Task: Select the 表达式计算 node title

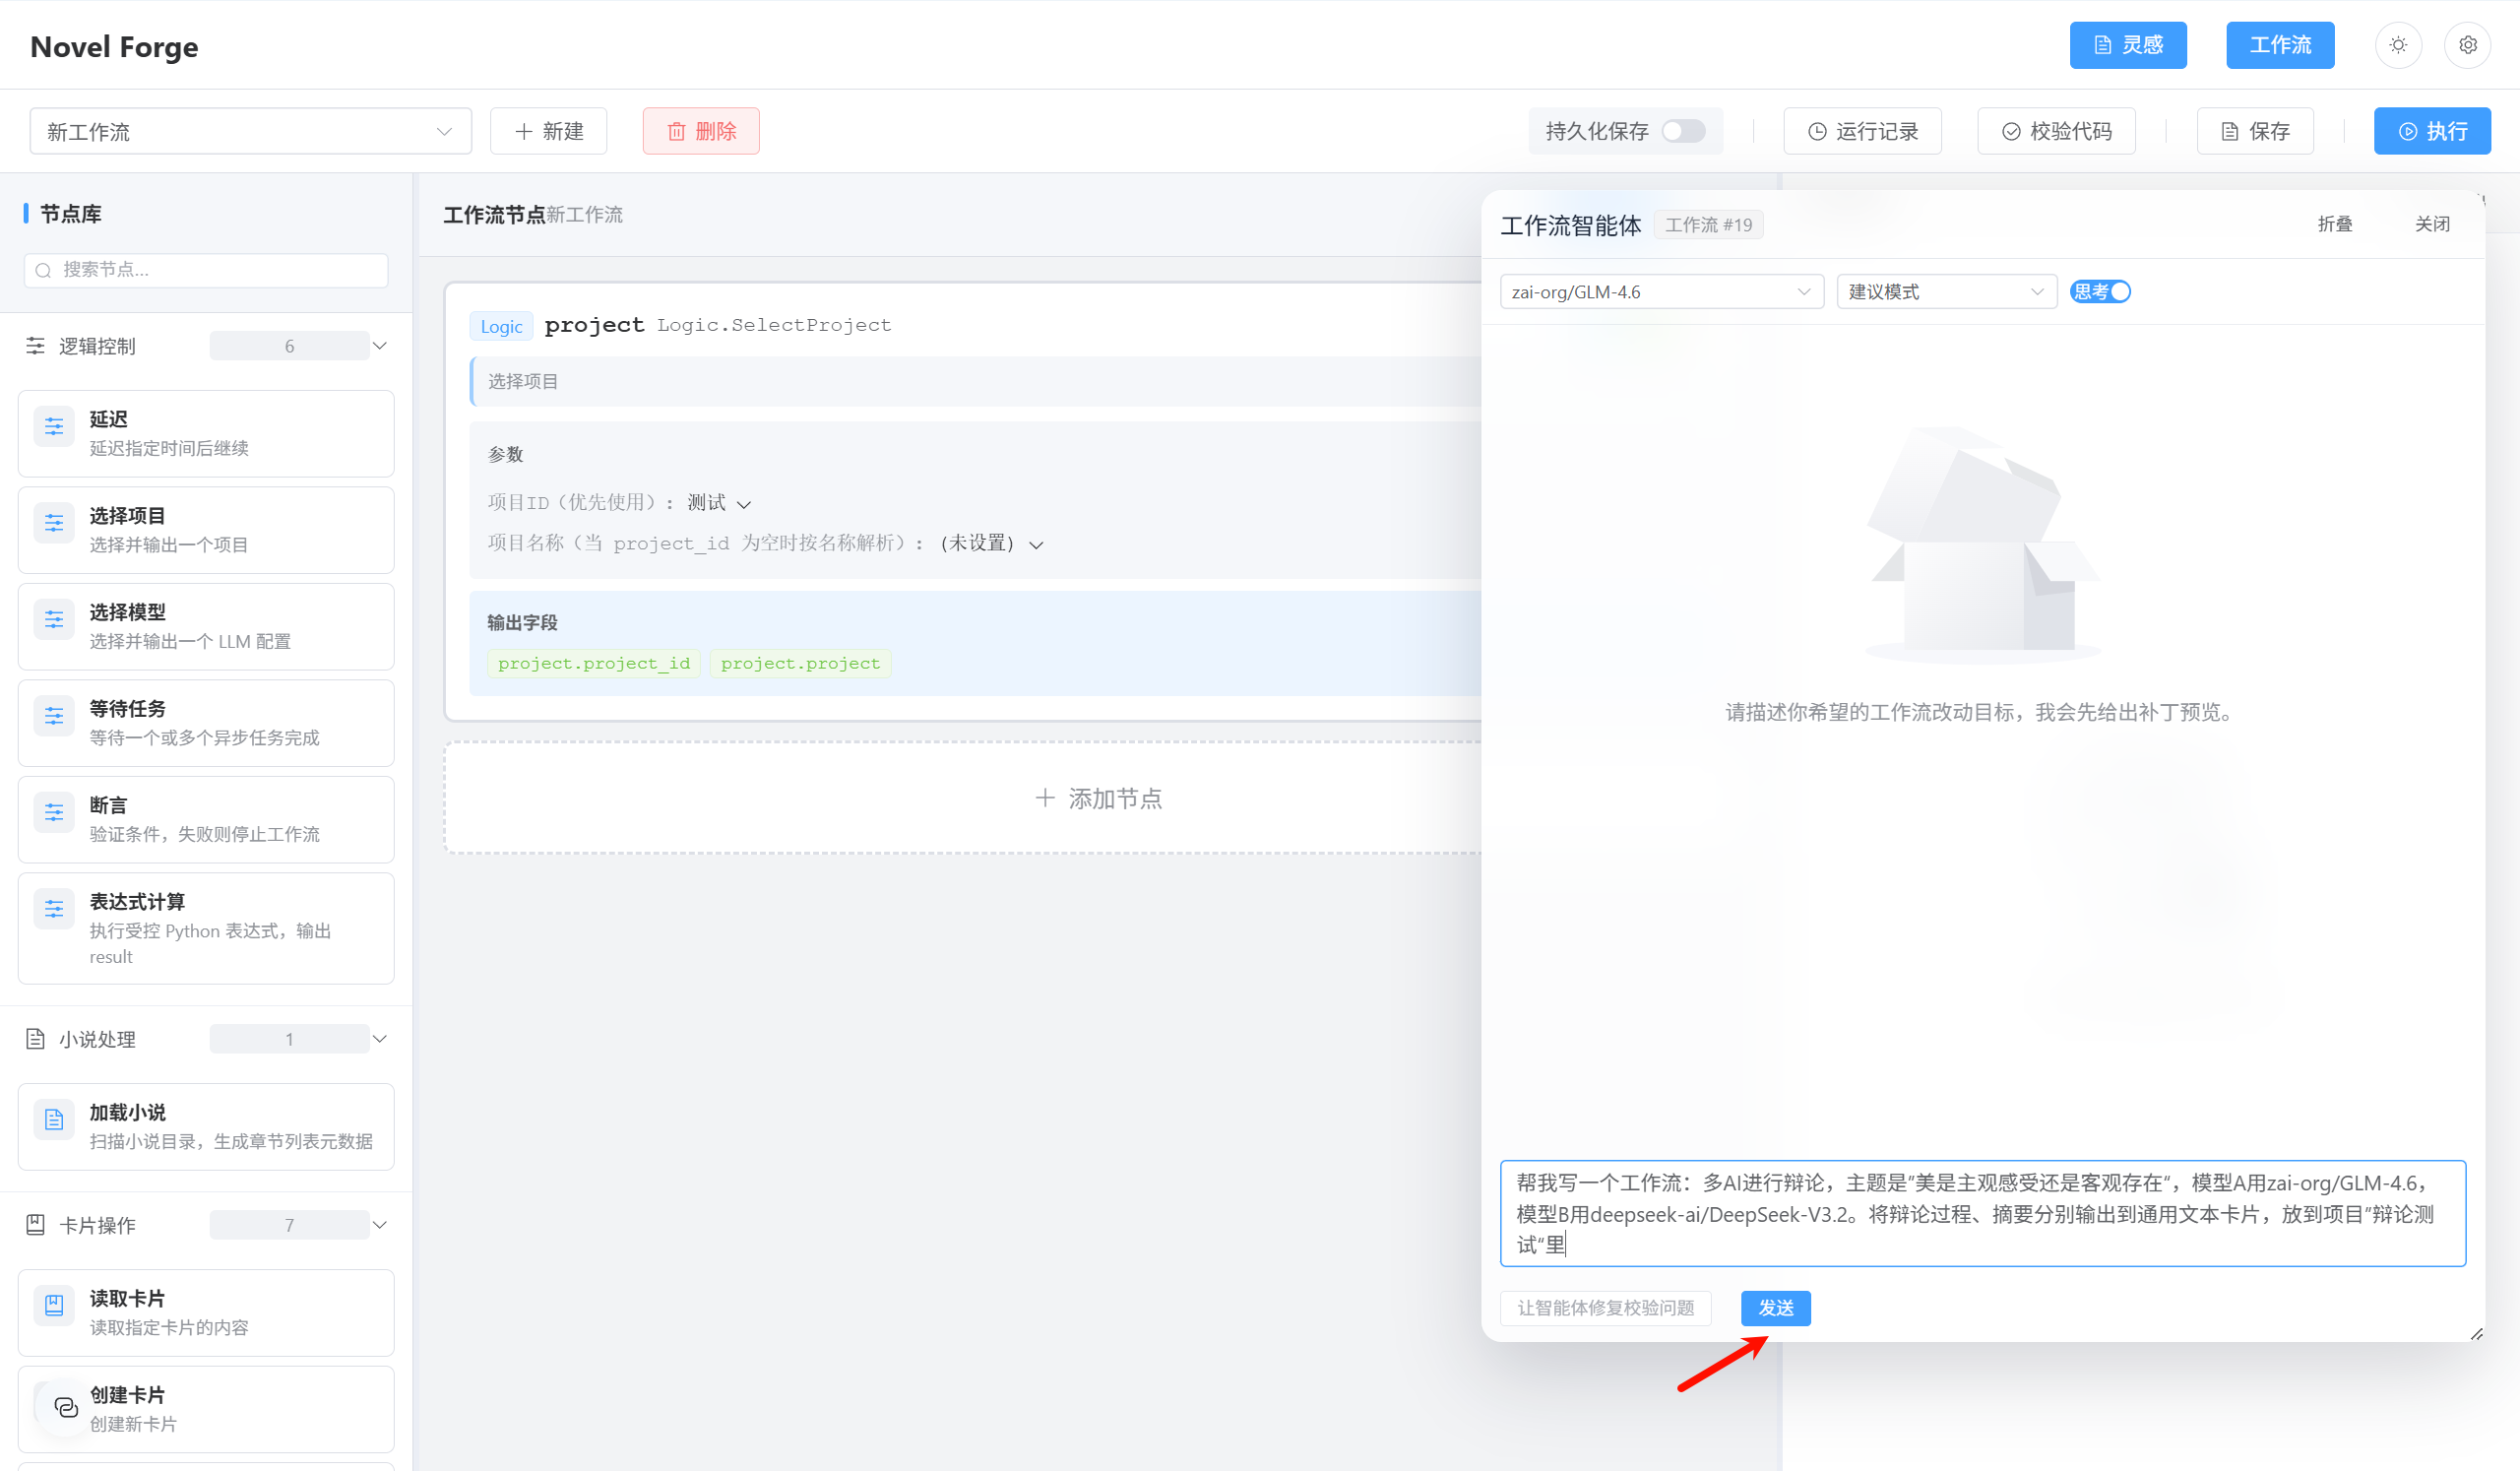Action: click(x=137, y=902)
